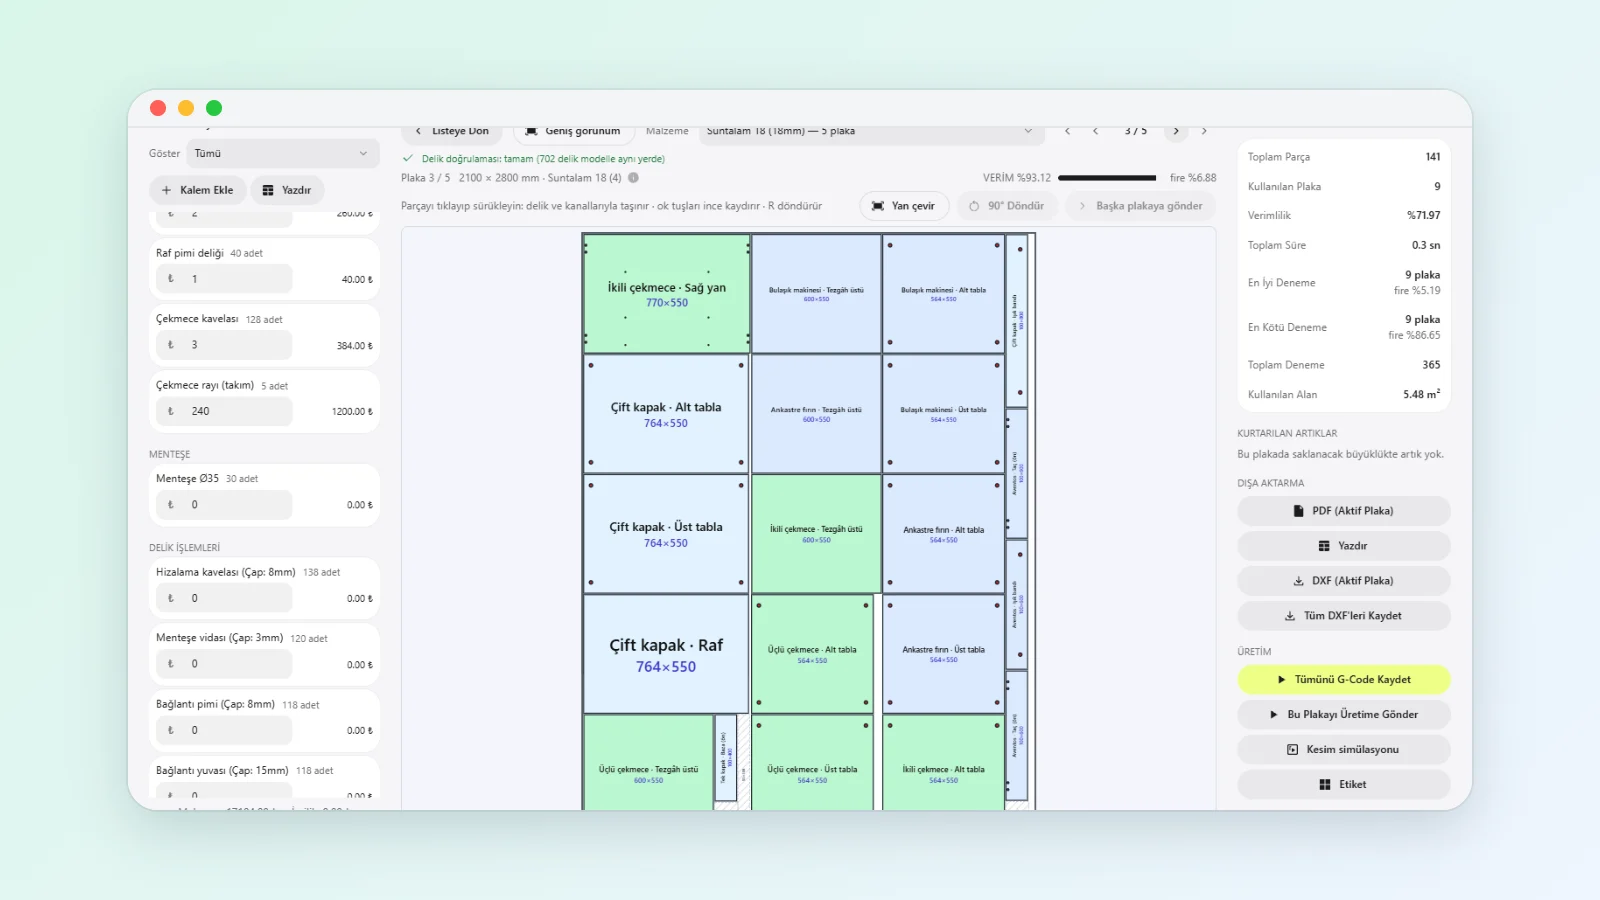Image resolution: width=1600 pixels, height=900 pixels.
Task: Click Tümünü G-Code Kaydet
Action: click(1343, 680)
